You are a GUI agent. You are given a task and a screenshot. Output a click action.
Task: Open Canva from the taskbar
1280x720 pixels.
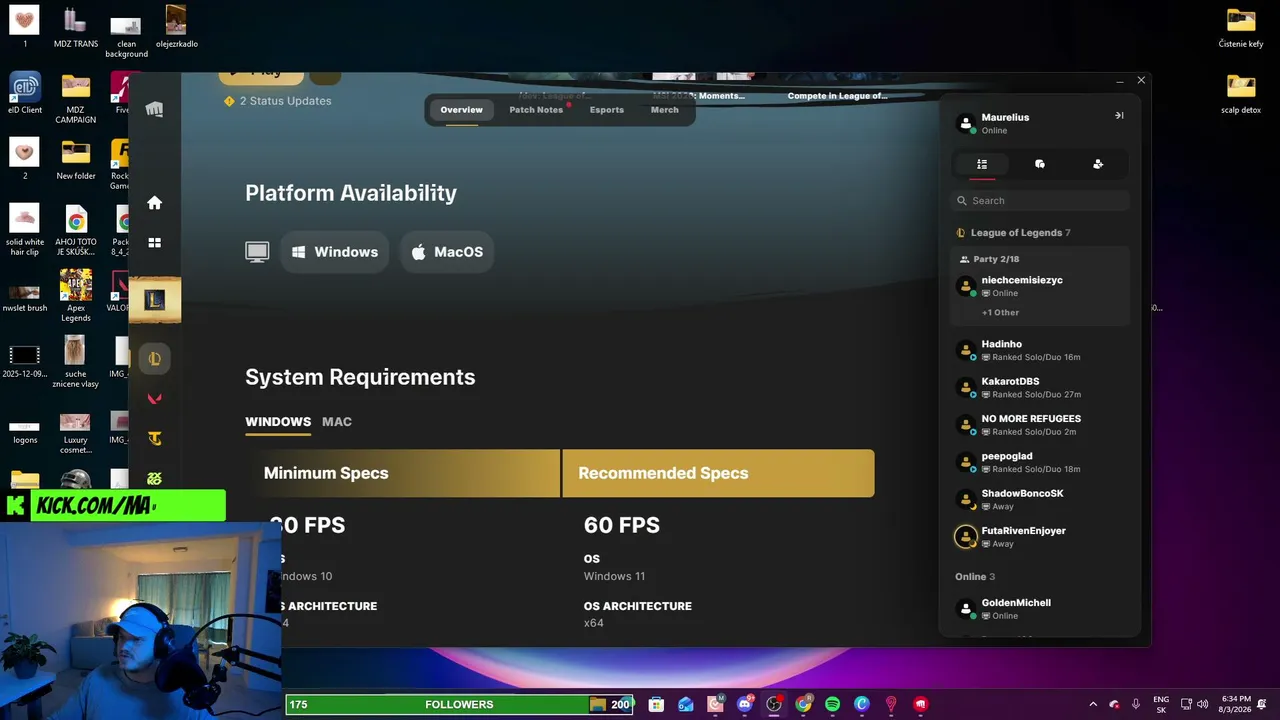[x=862, y=704]
